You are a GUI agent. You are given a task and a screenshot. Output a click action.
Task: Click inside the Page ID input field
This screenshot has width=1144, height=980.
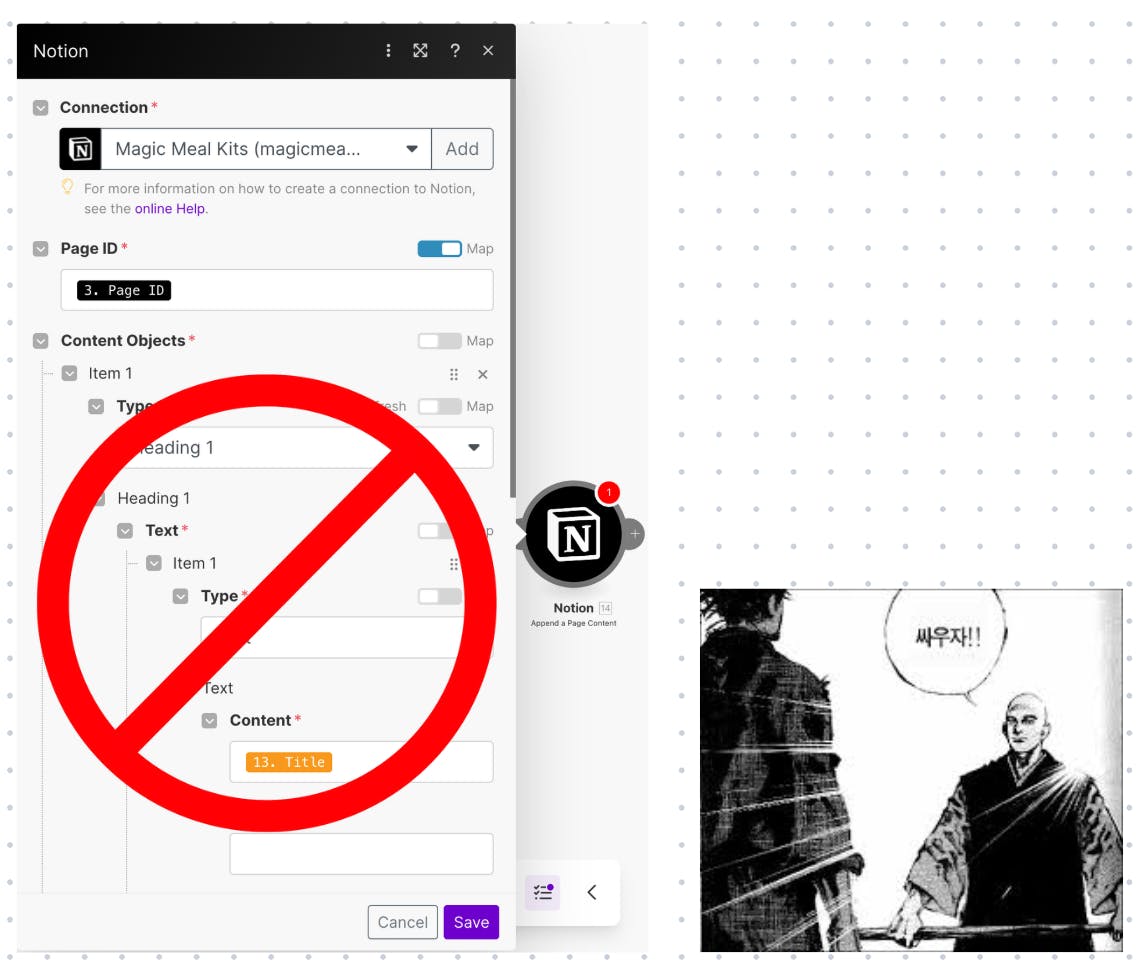point(277,290)
